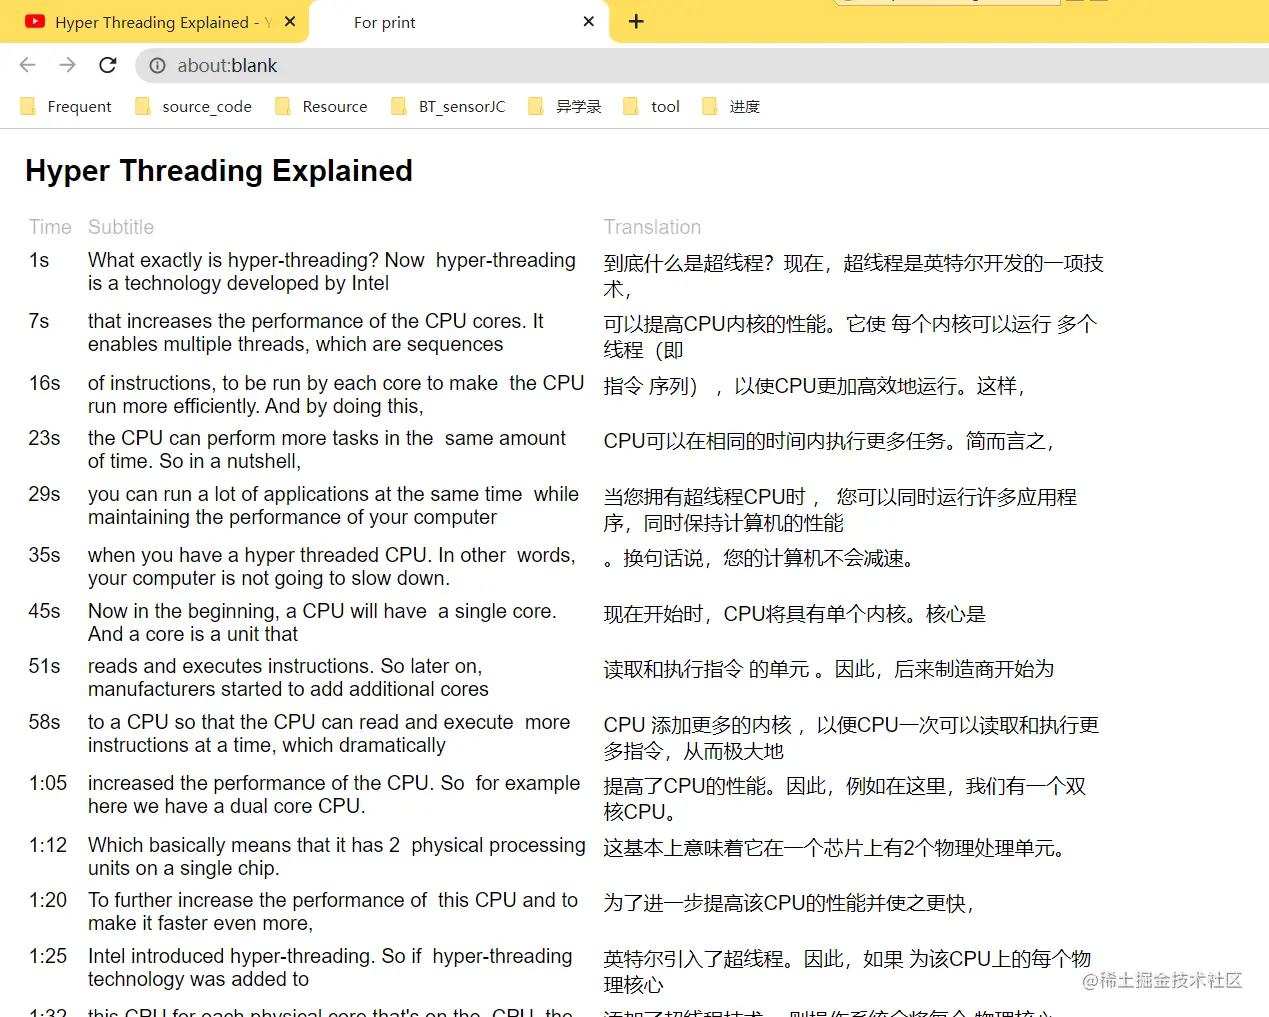Click the 45s timestamp
The height and width of the screenshot is (1017, 1269).
[x=44, y=611]
